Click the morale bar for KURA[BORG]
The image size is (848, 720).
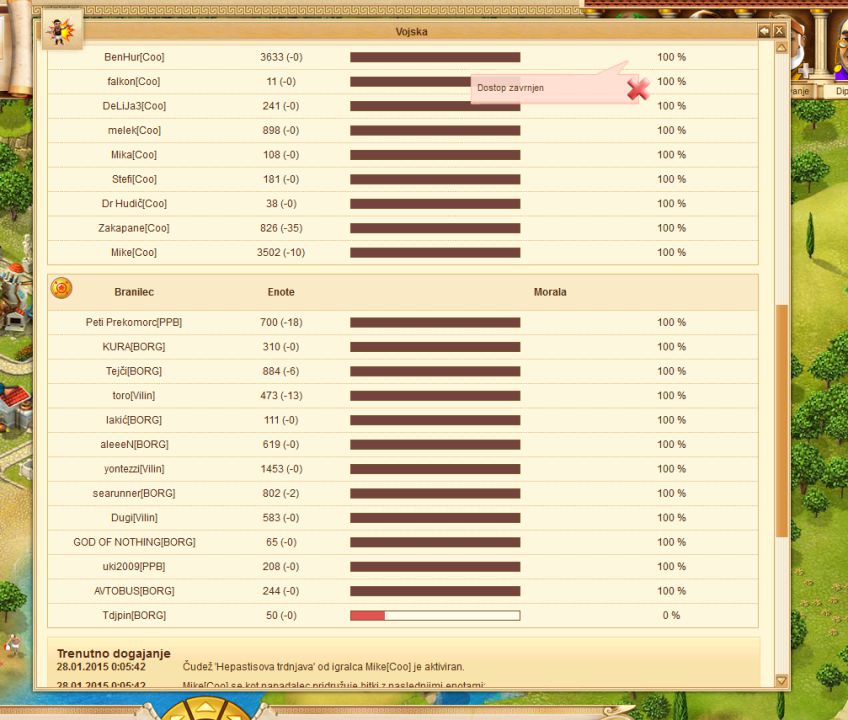pos(435,347)
